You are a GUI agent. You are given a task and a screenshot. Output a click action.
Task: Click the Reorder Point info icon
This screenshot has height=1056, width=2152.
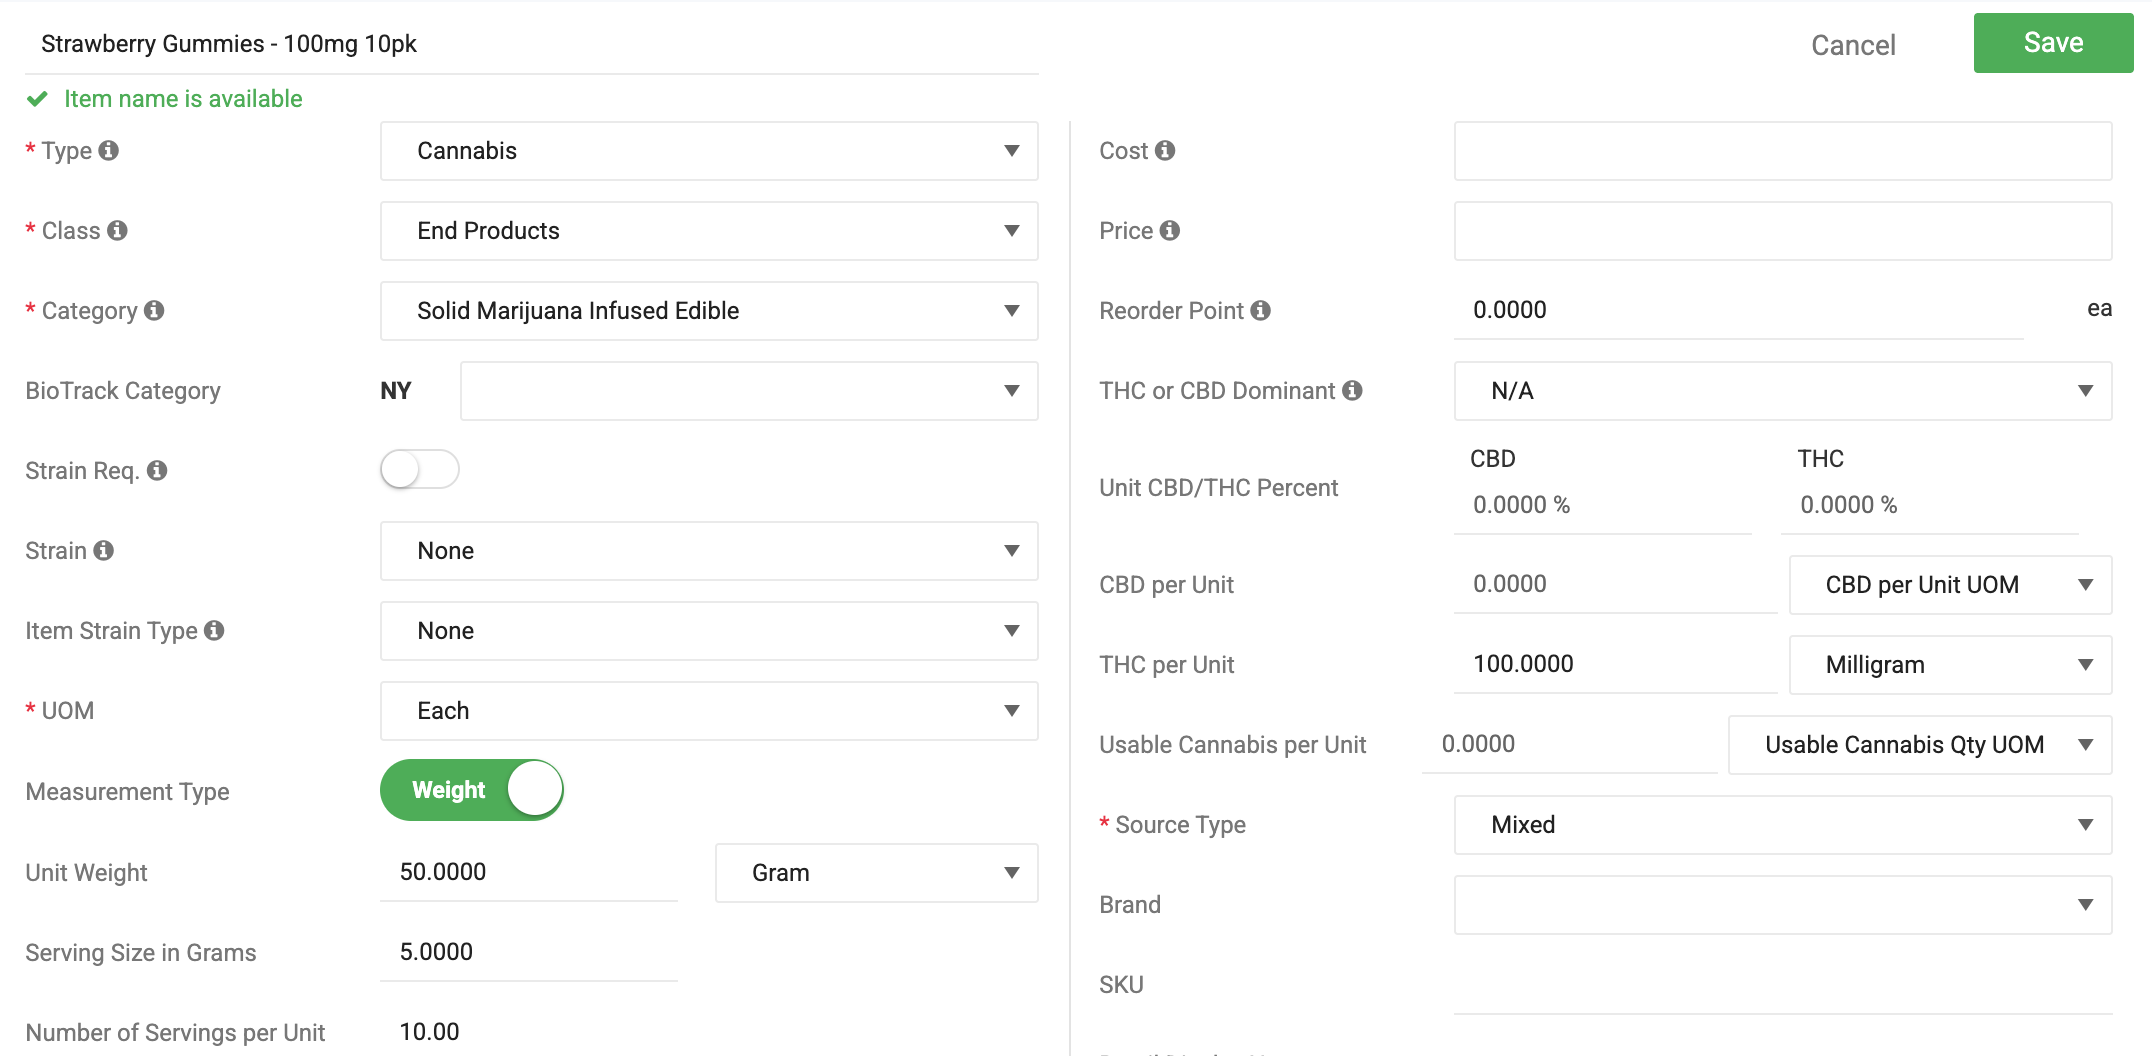tap(1261, 310)
